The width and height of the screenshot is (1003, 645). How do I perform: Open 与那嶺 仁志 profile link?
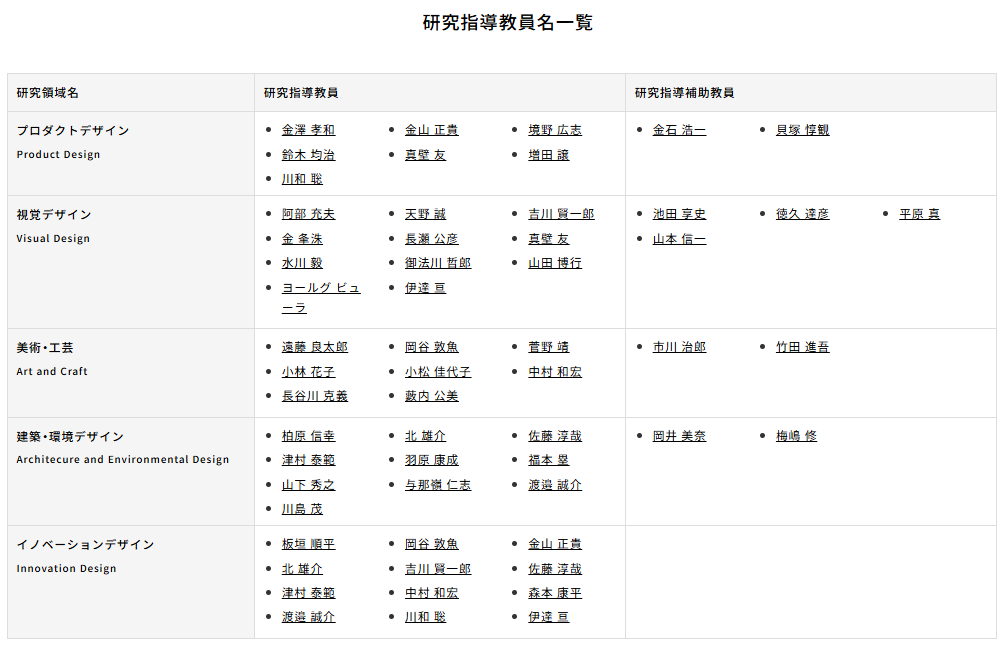click(x=438, y=485)
